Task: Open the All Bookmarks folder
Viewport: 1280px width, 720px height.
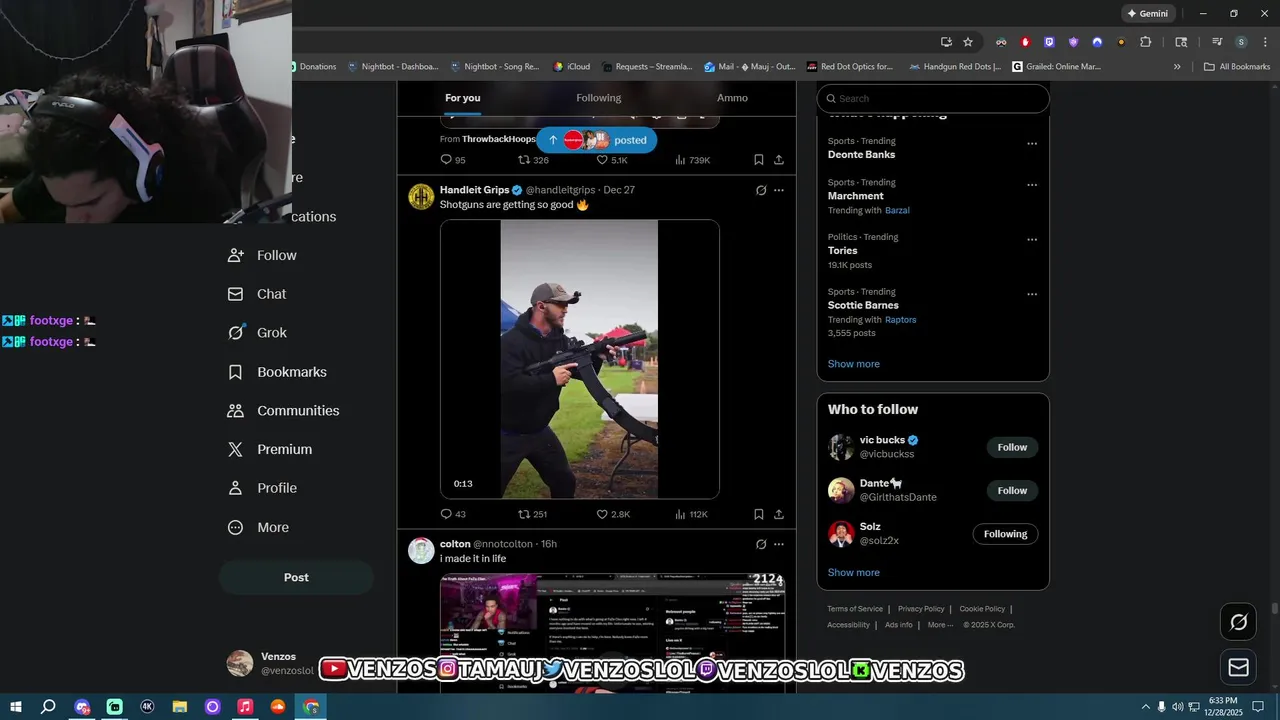Action: tap(1237, 67)
